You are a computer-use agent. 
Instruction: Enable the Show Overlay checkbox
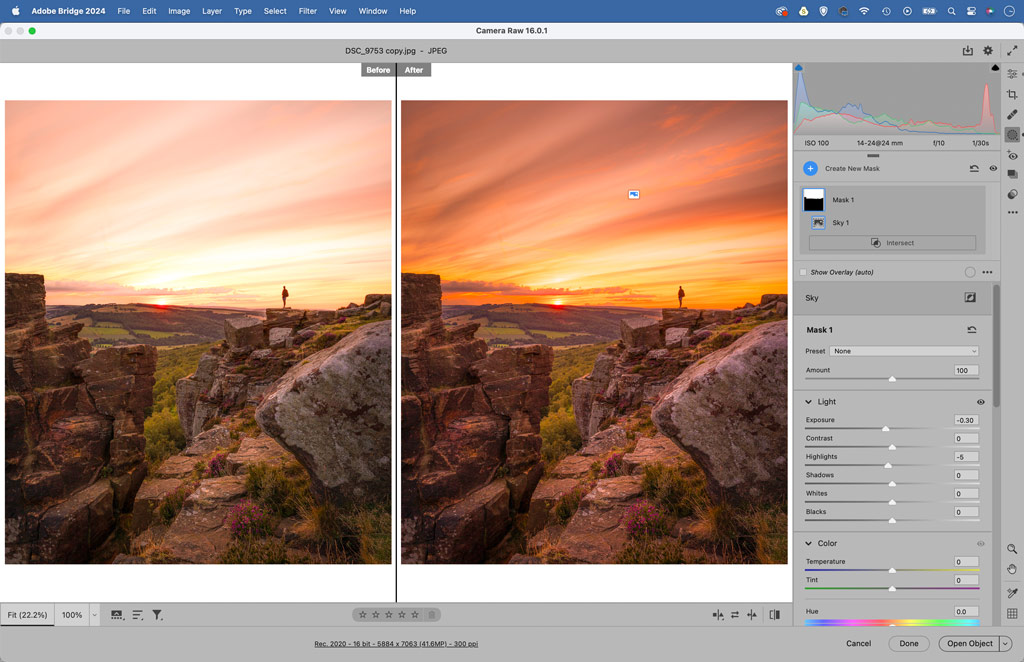pyautogui.click(x=803, y=272)
